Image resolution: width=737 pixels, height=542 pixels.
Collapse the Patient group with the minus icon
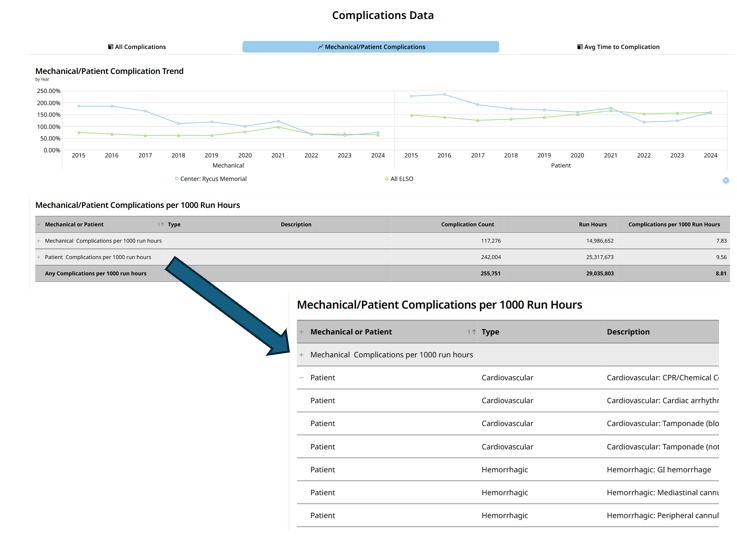[301, 377]
